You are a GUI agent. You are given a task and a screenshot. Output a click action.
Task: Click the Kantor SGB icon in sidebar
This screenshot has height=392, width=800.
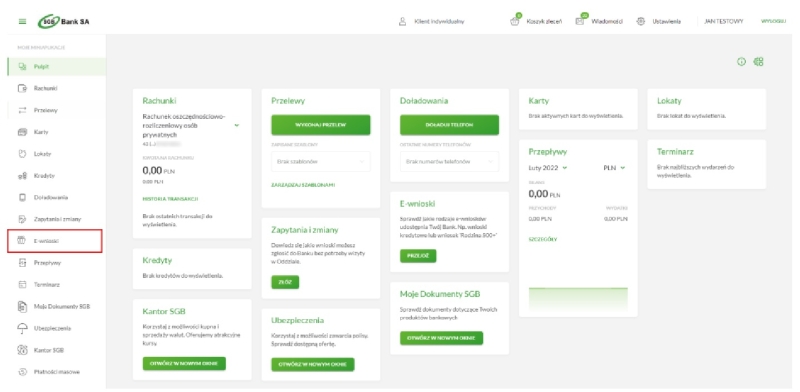[x=22, y=350]
